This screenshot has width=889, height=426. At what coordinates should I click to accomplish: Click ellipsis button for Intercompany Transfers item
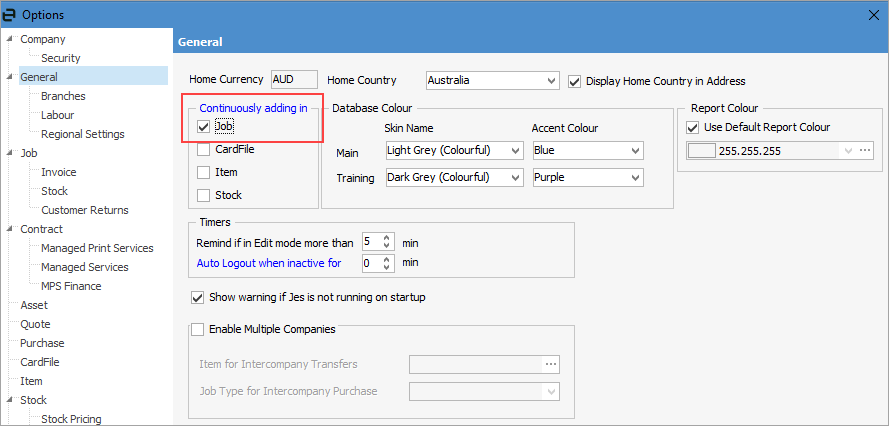tap(550, 364)
